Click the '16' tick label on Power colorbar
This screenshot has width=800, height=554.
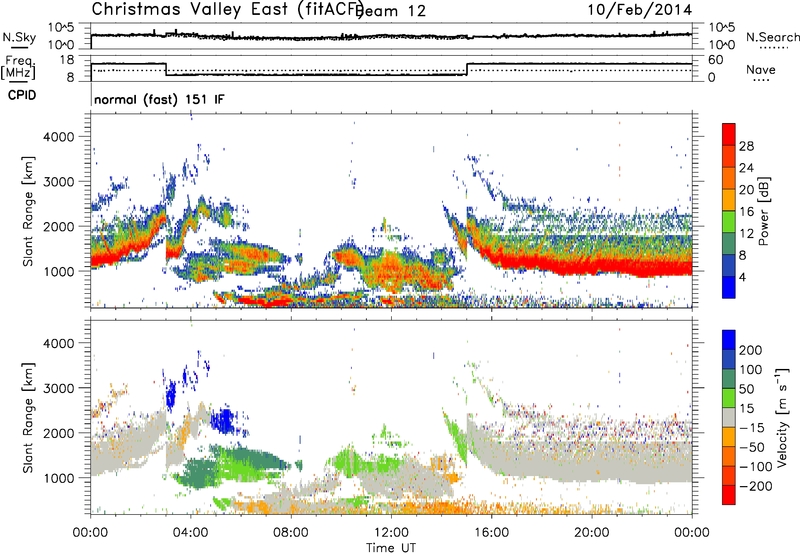point(746,212)
